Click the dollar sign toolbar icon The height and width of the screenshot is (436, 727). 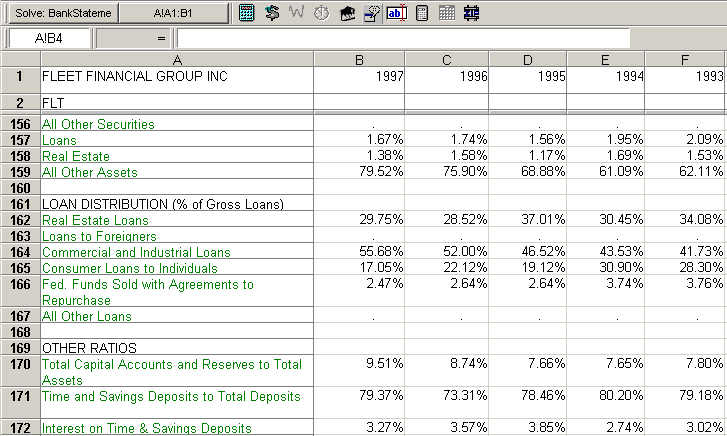(x=272, y=14)
